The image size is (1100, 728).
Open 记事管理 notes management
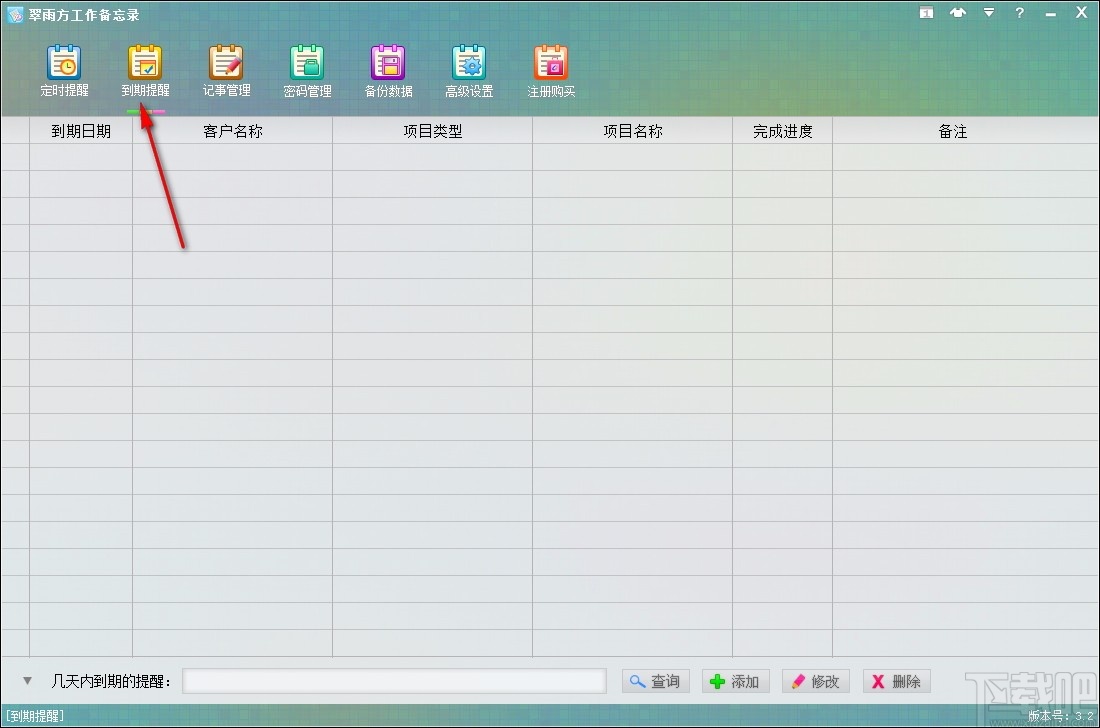tap(227, 71)
